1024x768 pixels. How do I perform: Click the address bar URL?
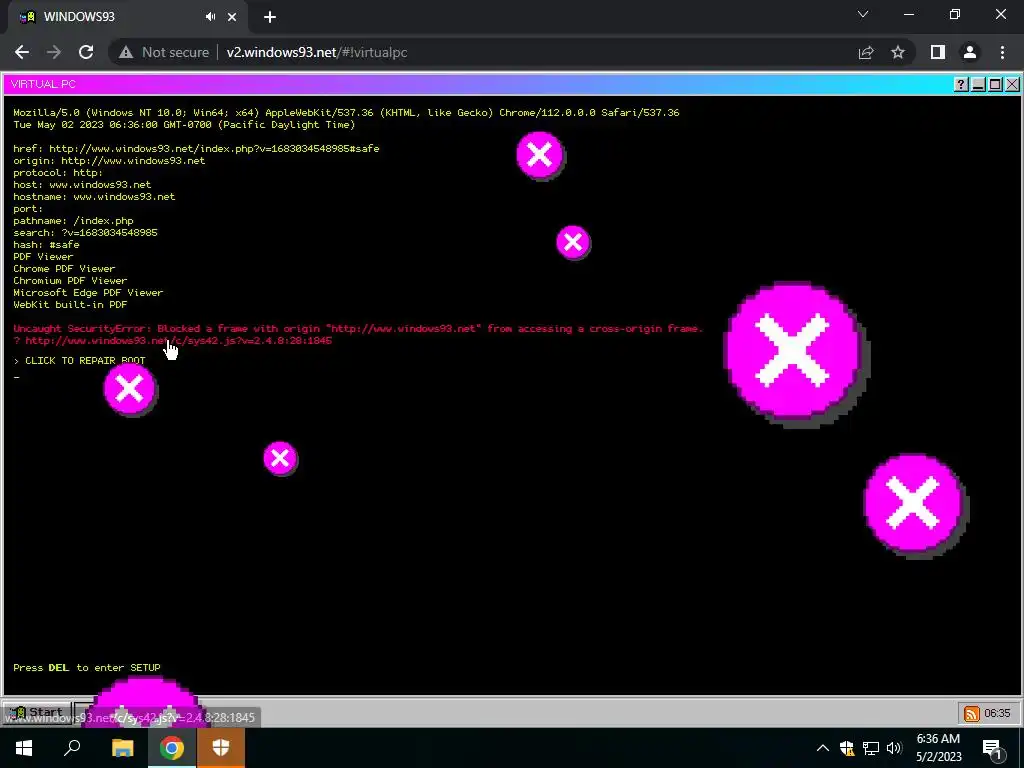(317, 52)
